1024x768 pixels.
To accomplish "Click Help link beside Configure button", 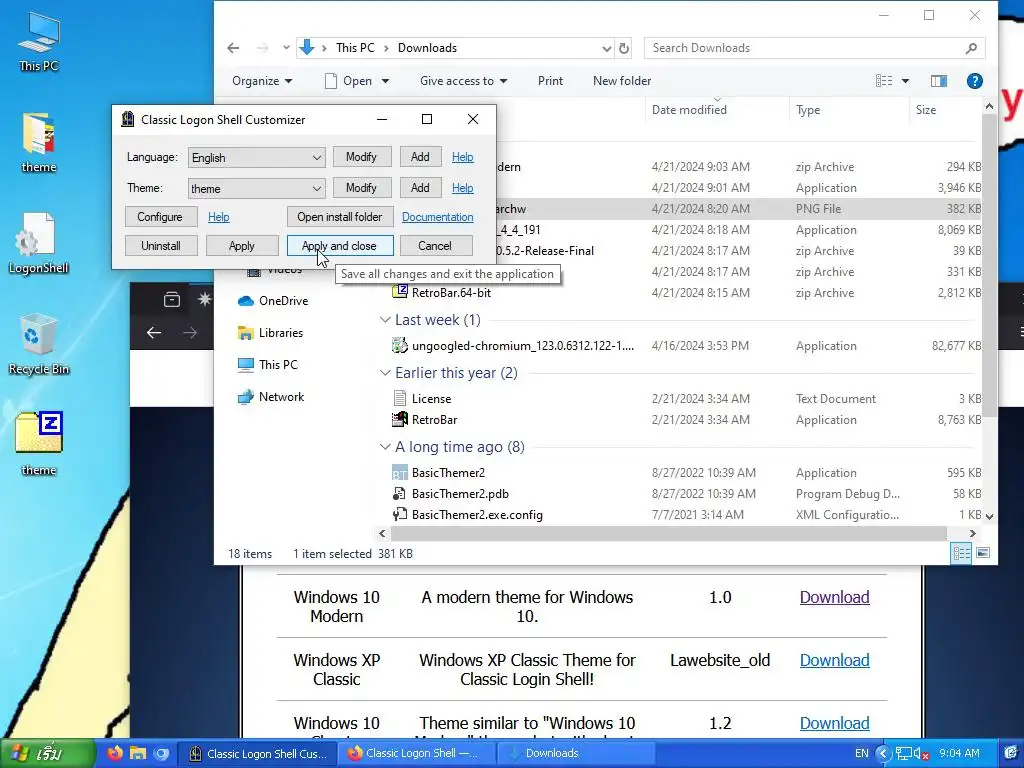I will coord(218,217).
